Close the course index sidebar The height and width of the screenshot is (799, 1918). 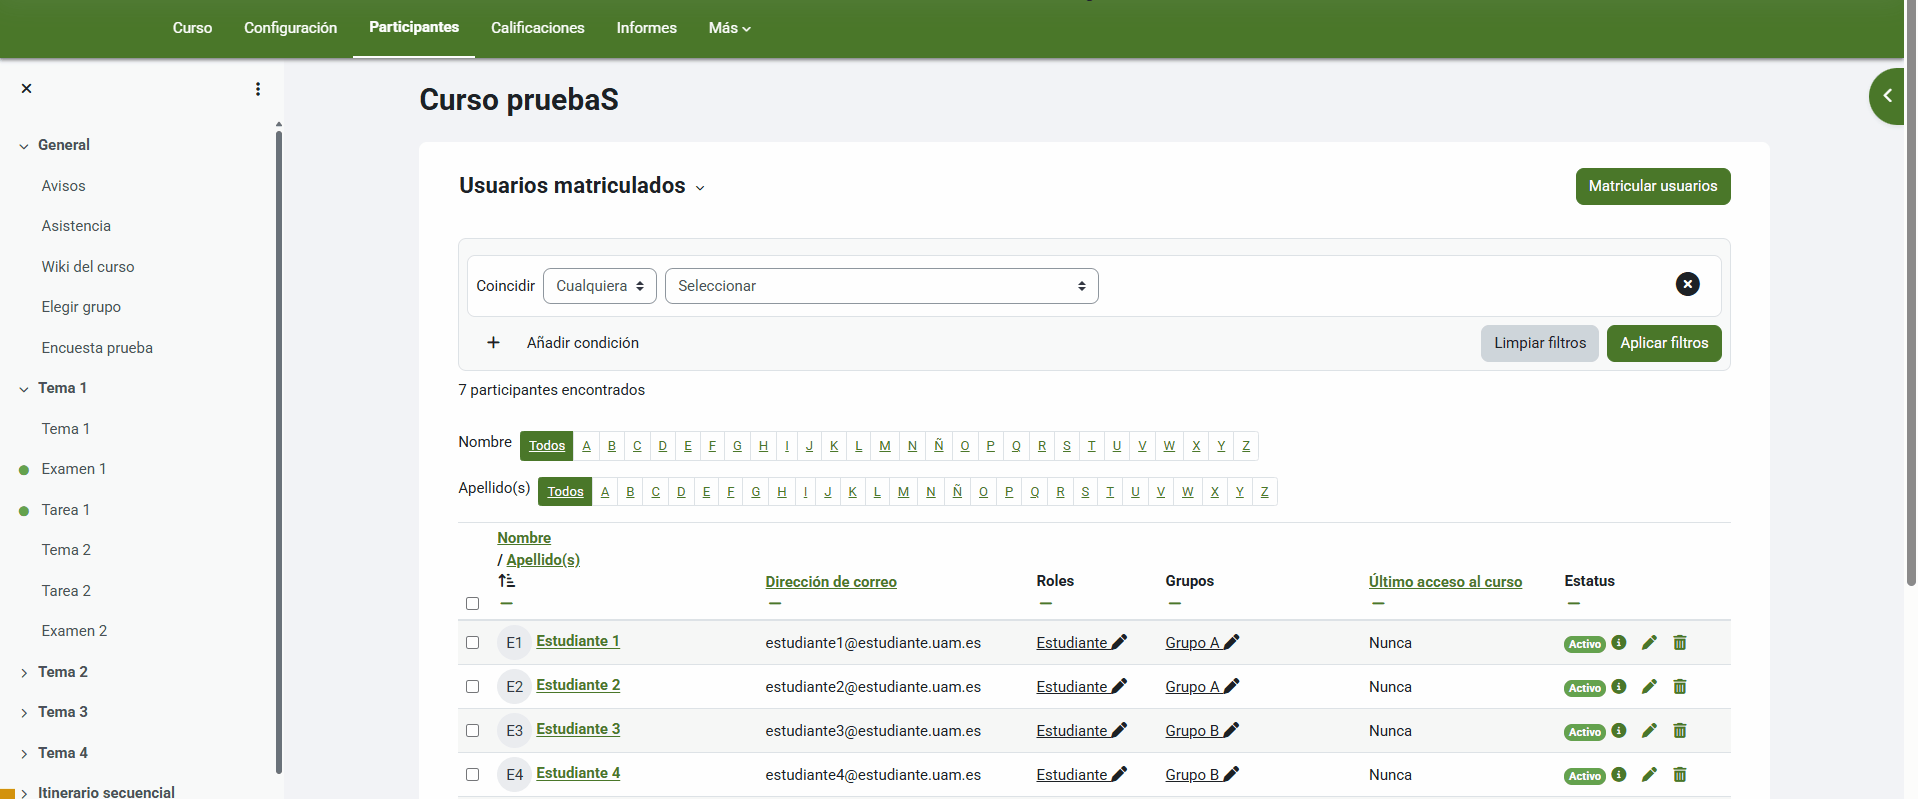click(x=27, y=89)
